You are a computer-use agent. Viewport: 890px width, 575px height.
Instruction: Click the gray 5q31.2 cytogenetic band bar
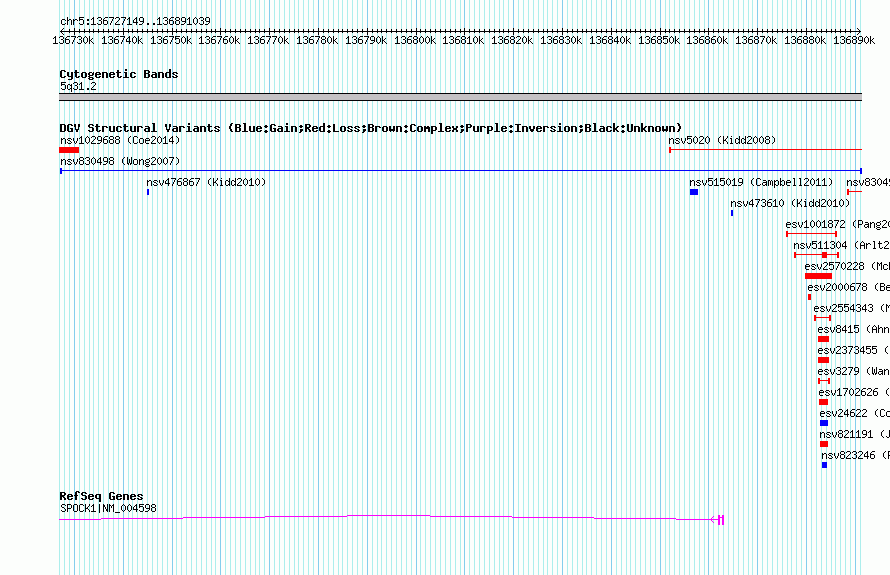[x=460, y=97]
